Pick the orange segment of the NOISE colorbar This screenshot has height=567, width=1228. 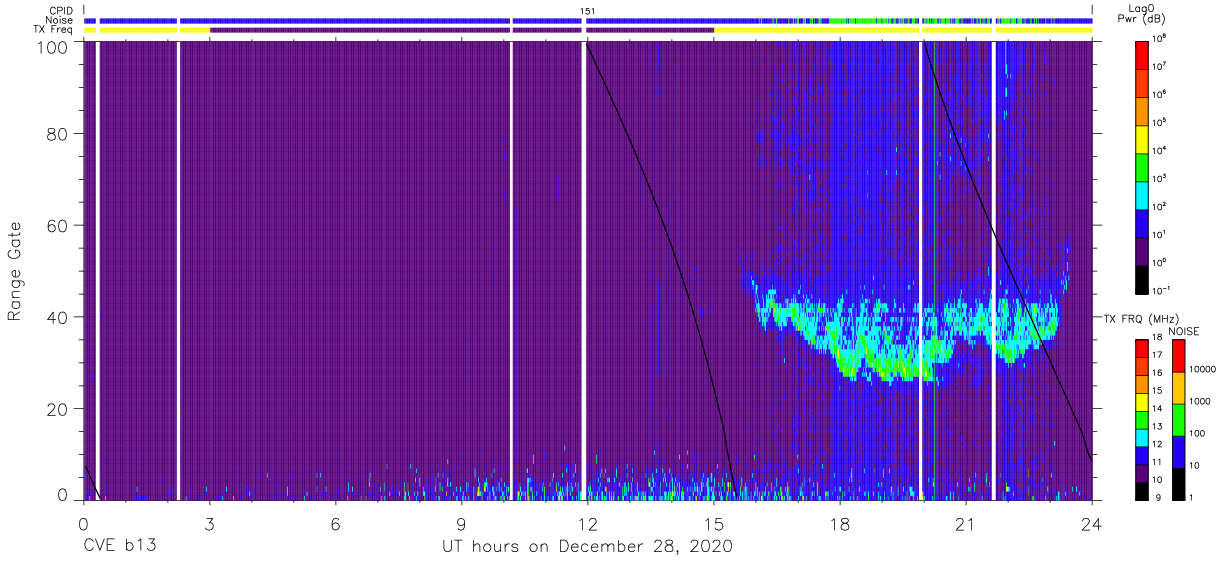(x=1177, y=387)
